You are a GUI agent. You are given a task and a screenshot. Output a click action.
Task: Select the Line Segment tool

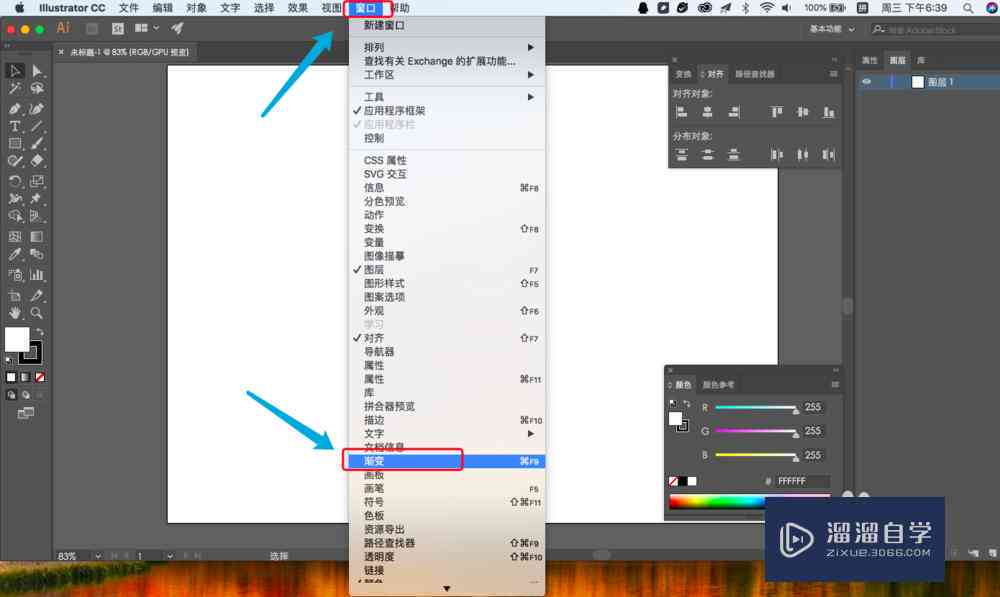point(37,126)
